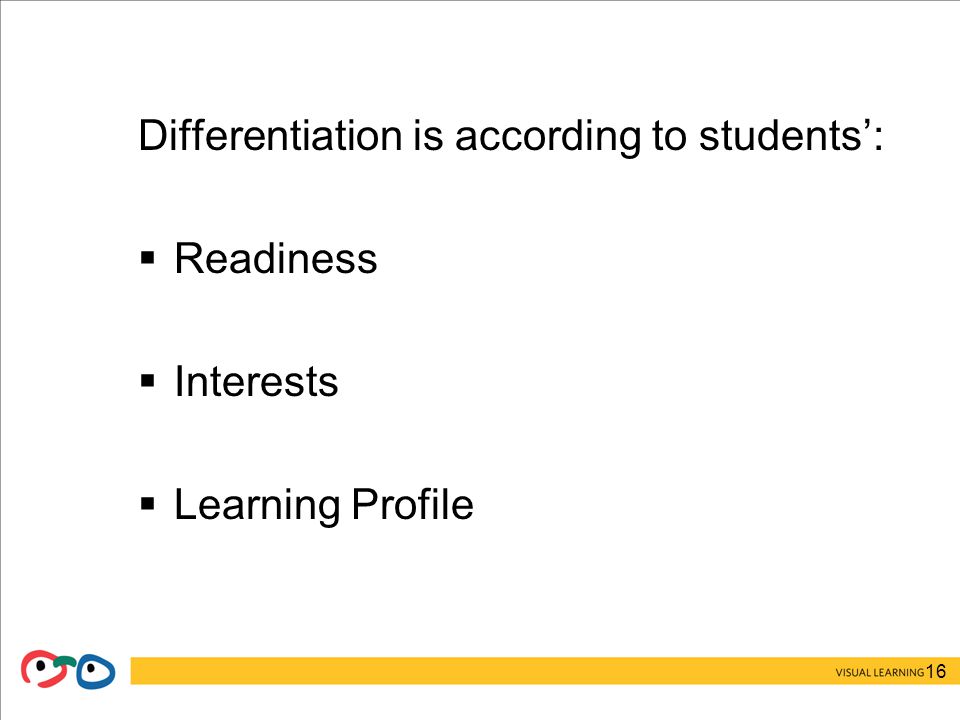This screenshot has height=720, width=960.
Task: Click the red face shape in logo
Action: [42, 669]
